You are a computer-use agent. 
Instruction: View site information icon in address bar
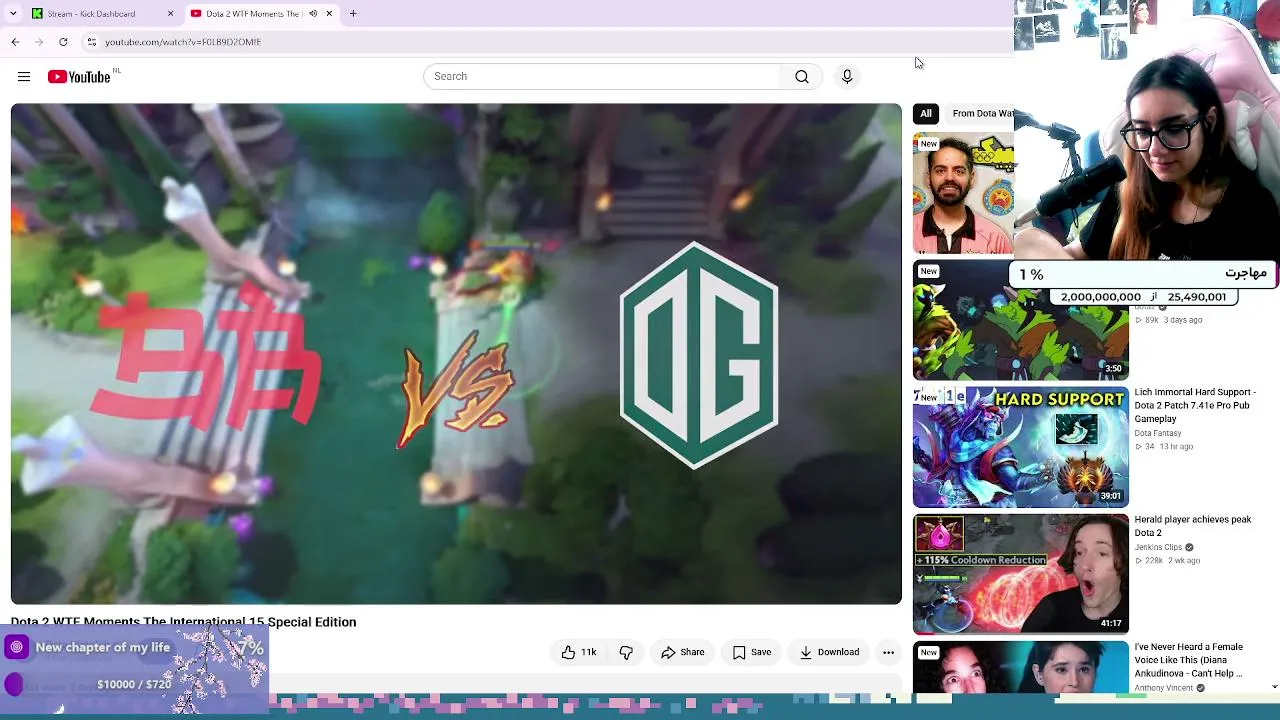point(91,42)
